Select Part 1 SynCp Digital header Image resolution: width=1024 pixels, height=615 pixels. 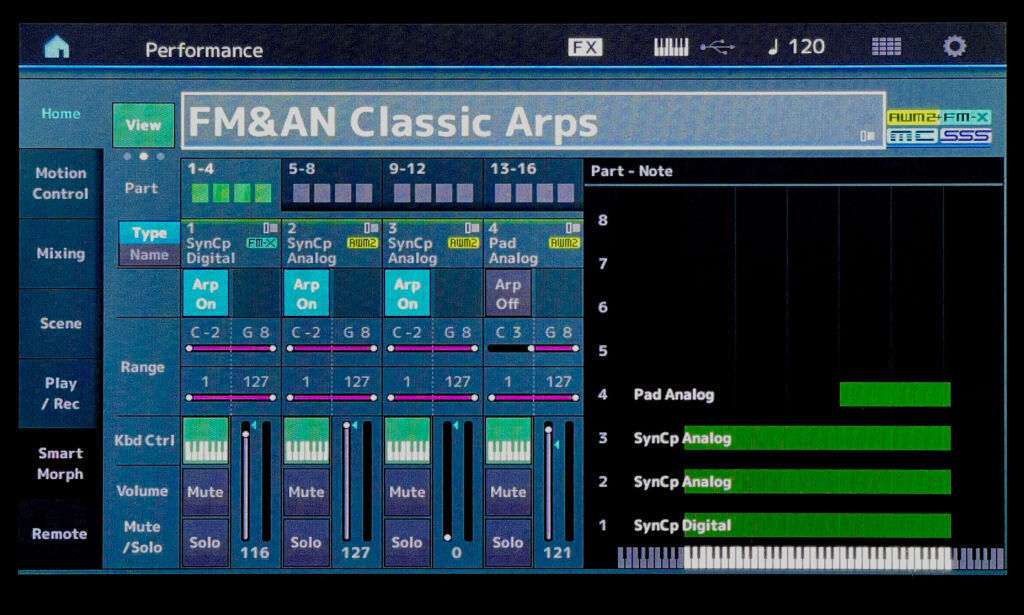click(x=231, y=244)
